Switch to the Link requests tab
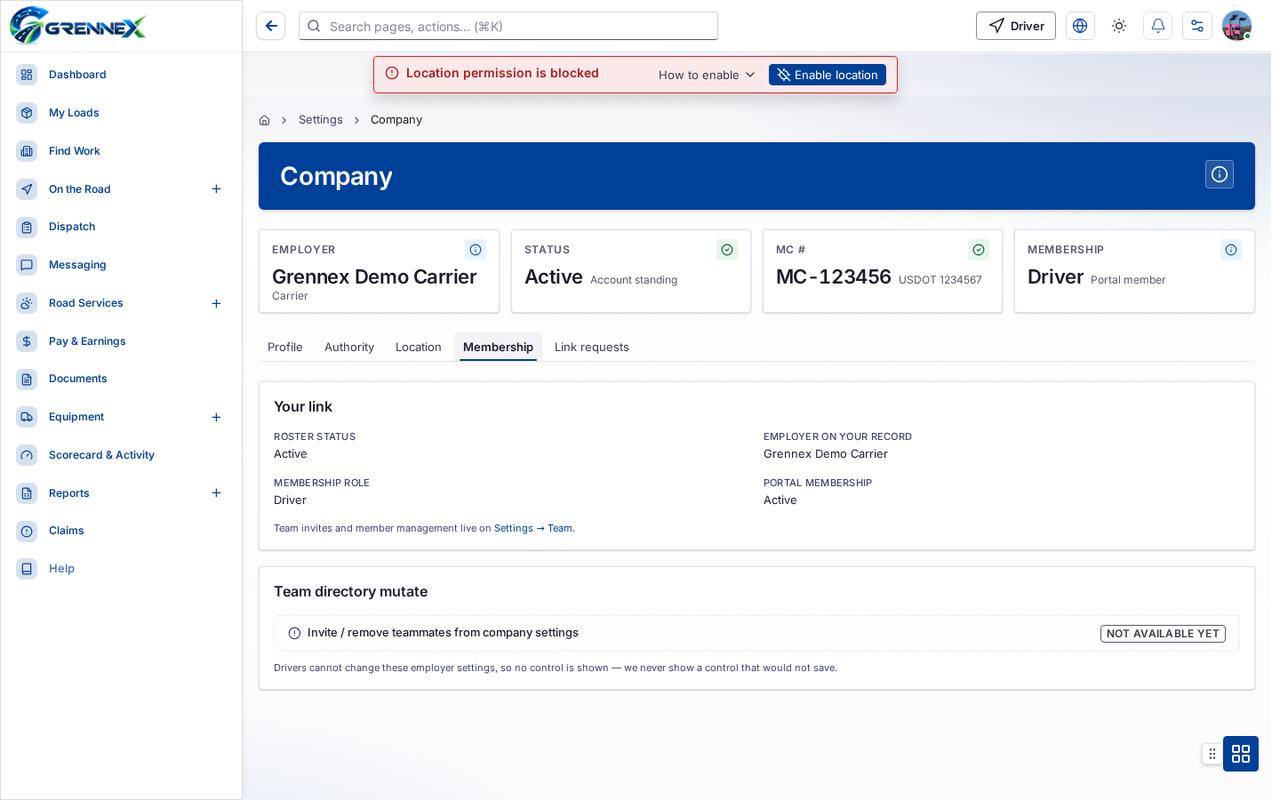Image resolution: width=1280 pixels, height=800 pixels. 592,347
